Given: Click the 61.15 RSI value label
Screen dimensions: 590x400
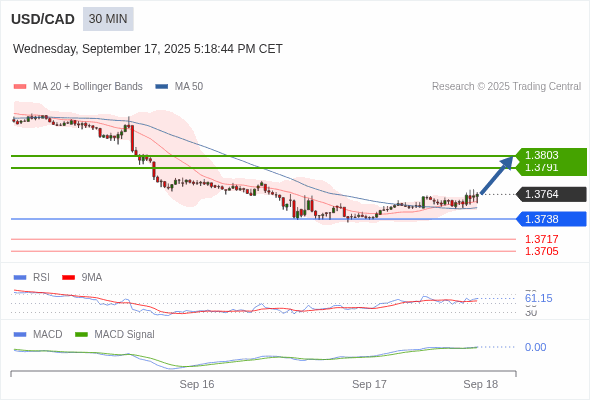Looking at the screenshot, I should [538, 298].
